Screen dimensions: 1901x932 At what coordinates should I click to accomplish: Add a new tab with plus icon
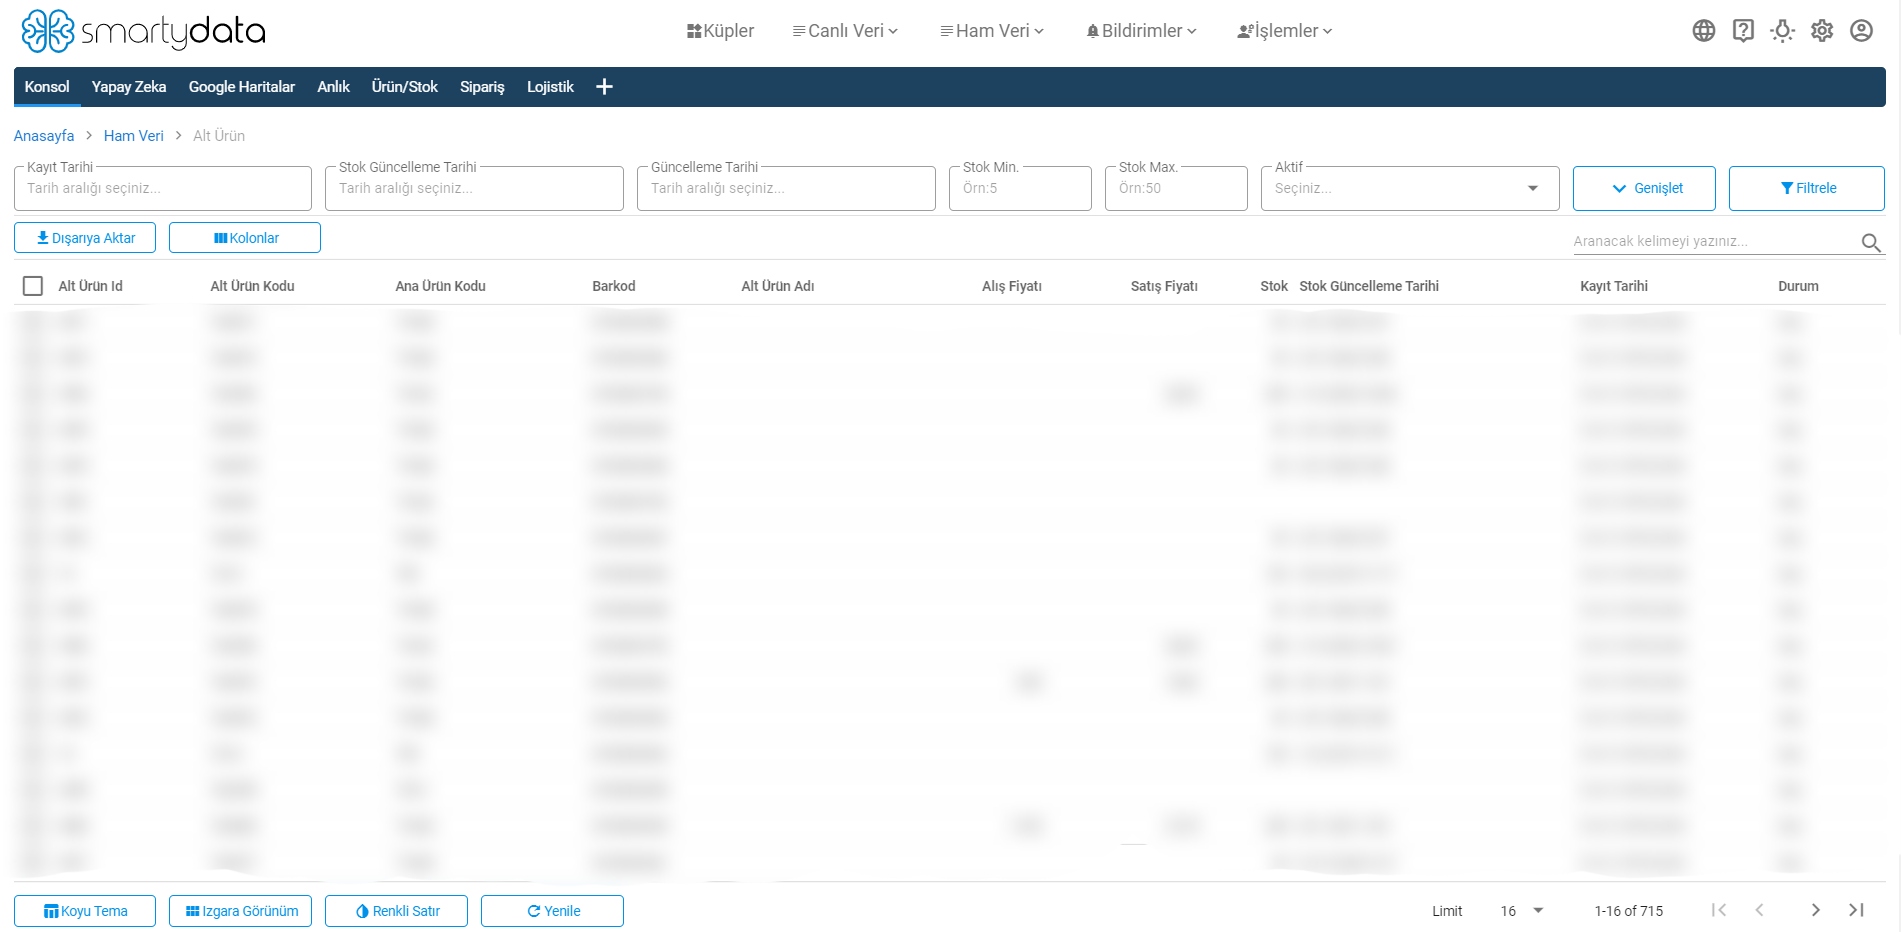click(604, 87)
